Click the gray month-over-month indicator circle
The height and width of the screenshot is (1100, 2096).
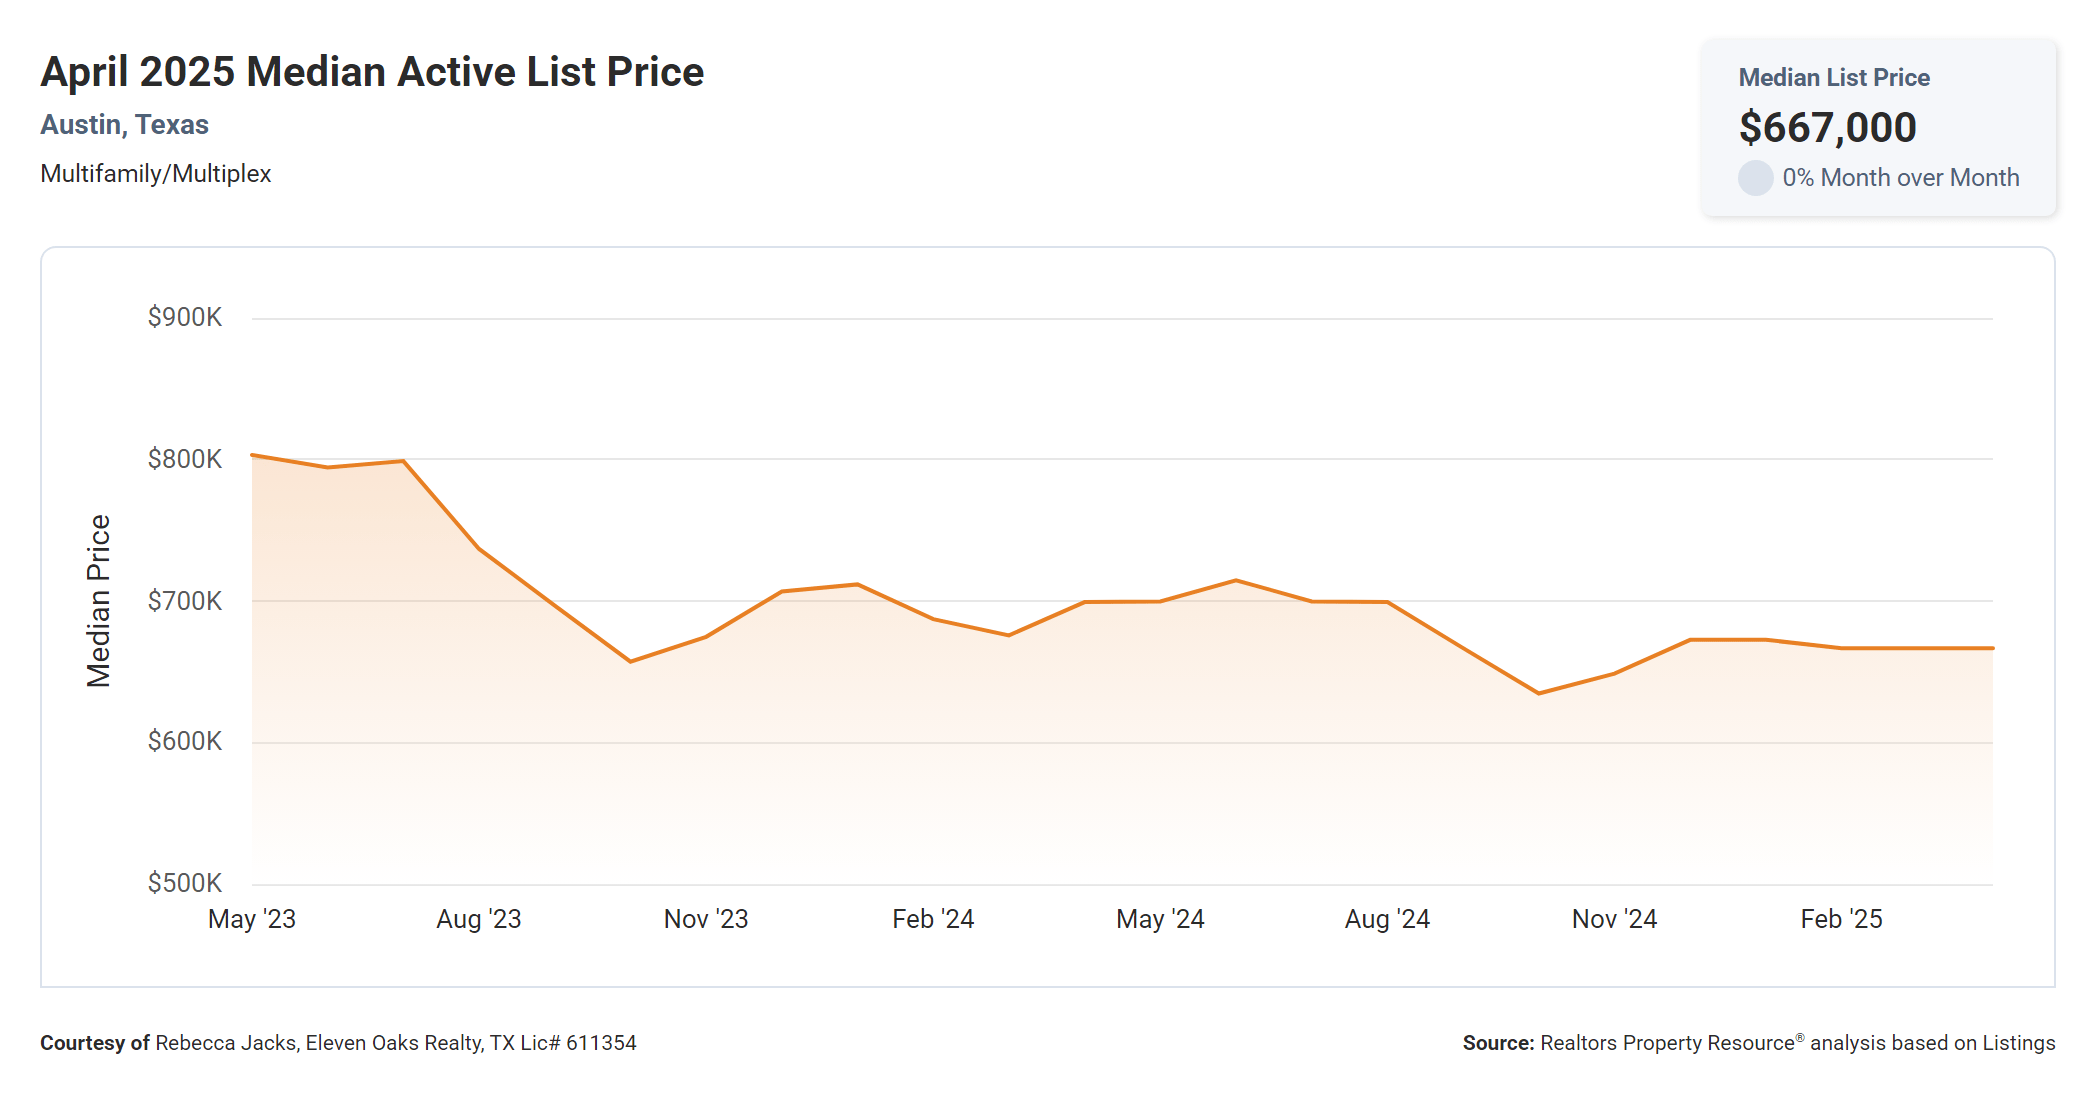[x=1755, y=178]
